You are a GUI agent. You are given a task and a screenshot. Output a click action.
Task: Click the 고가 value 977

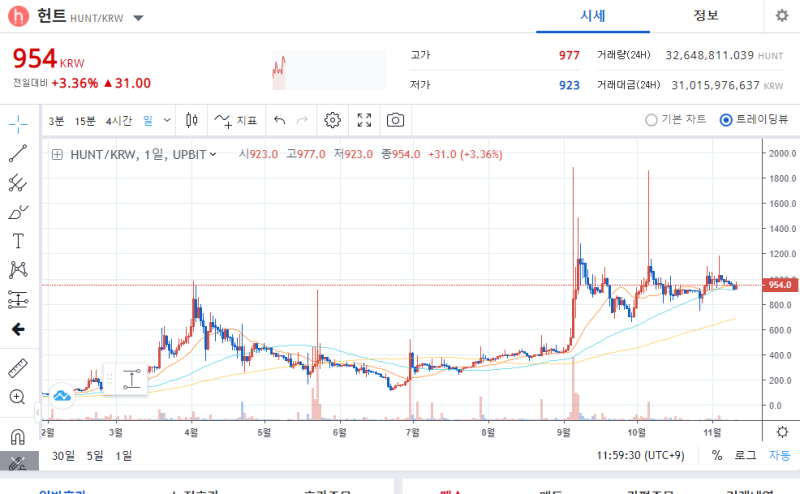click(569, 55)
